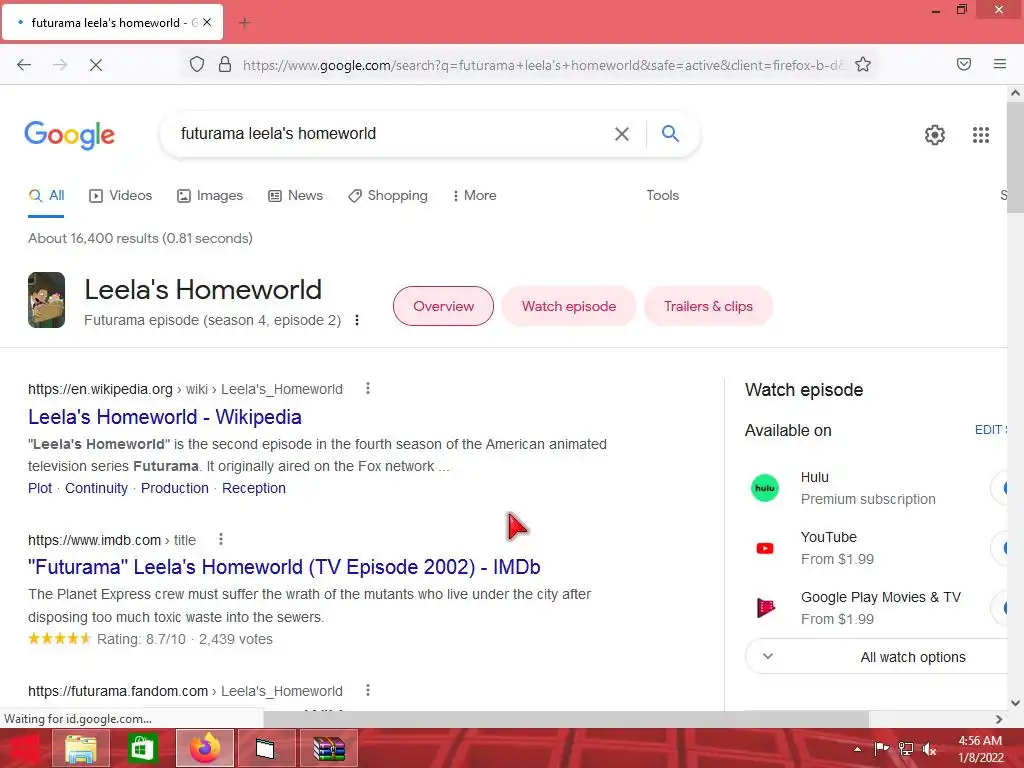Click the forward navigation arrow
This screenshot has height=768, width=1024.
[x=60, y=65]
